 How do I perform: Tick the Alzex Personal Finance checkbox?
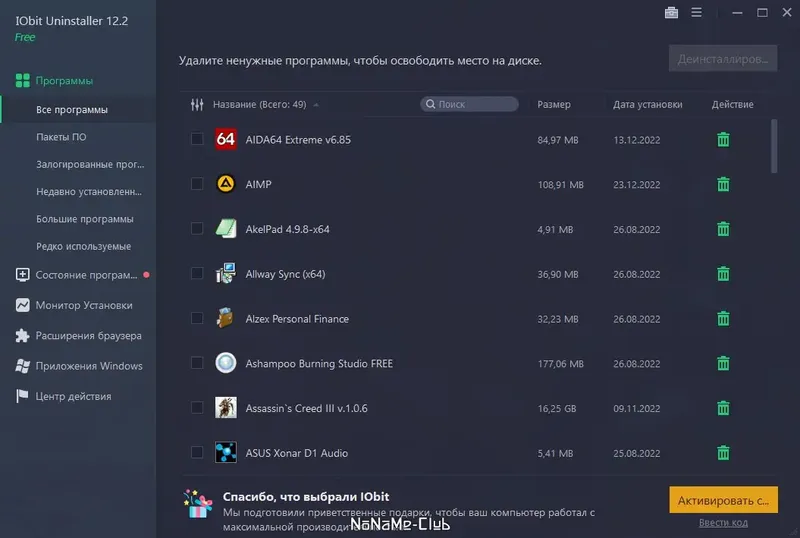pos(197,318)
